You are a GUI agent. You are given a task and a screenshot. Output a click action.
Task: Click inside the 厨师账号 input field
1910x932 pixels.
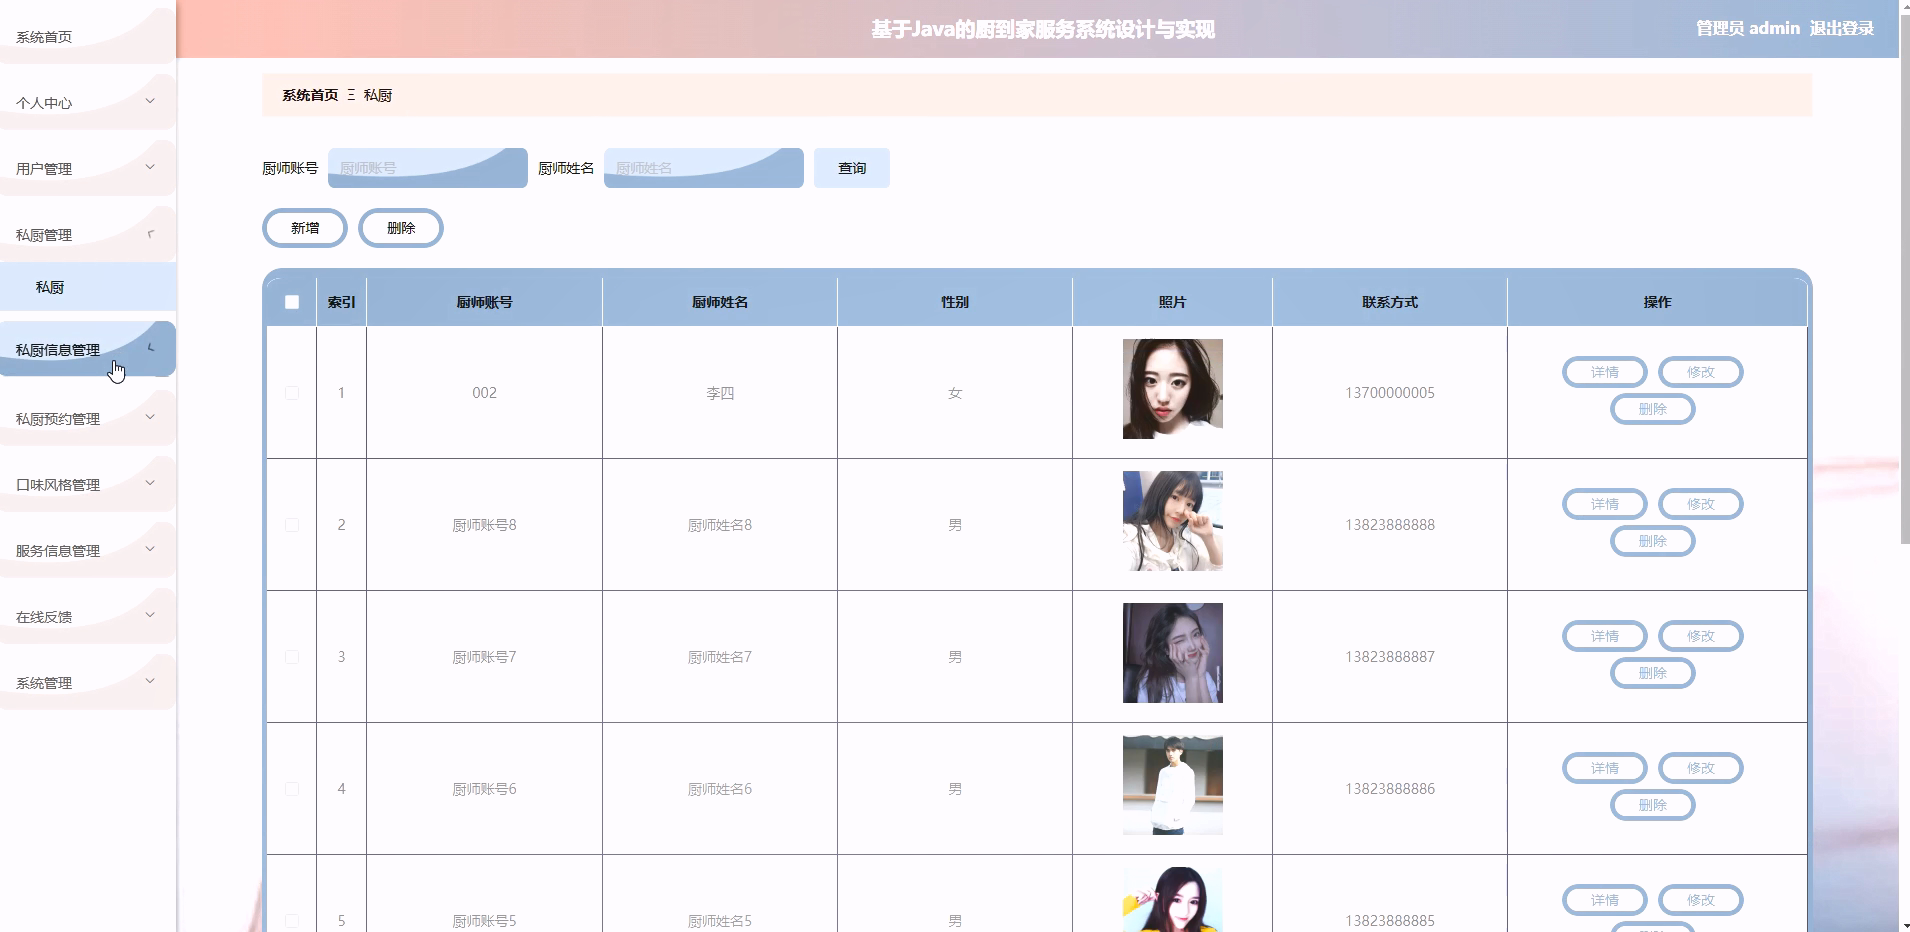pyautogui.click(x=427, y=167)
